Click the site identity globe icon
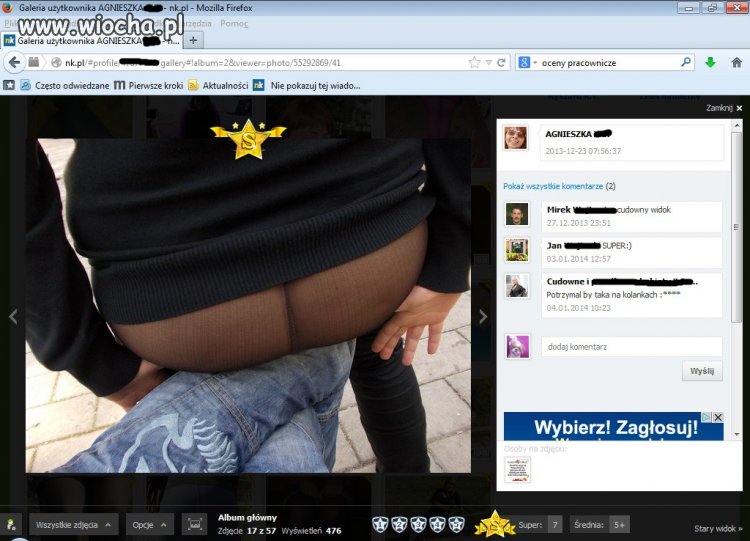750x541 pixels. [x=56, y=63]
